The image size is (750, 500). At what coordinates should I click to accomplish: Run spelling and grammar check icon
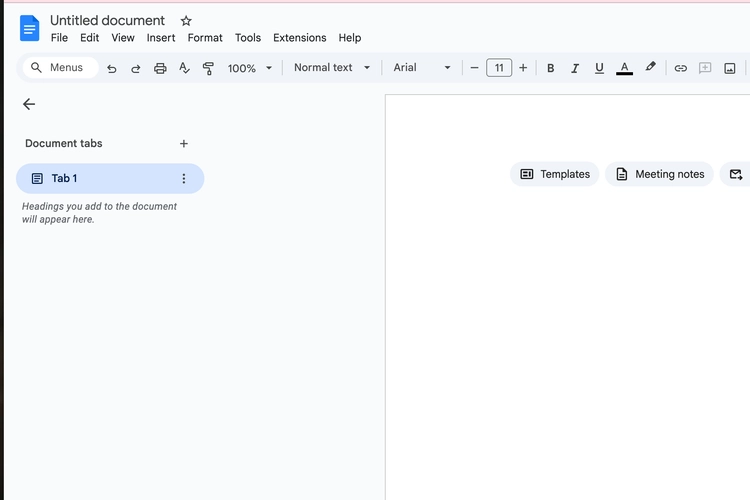(x=184, y=68)
